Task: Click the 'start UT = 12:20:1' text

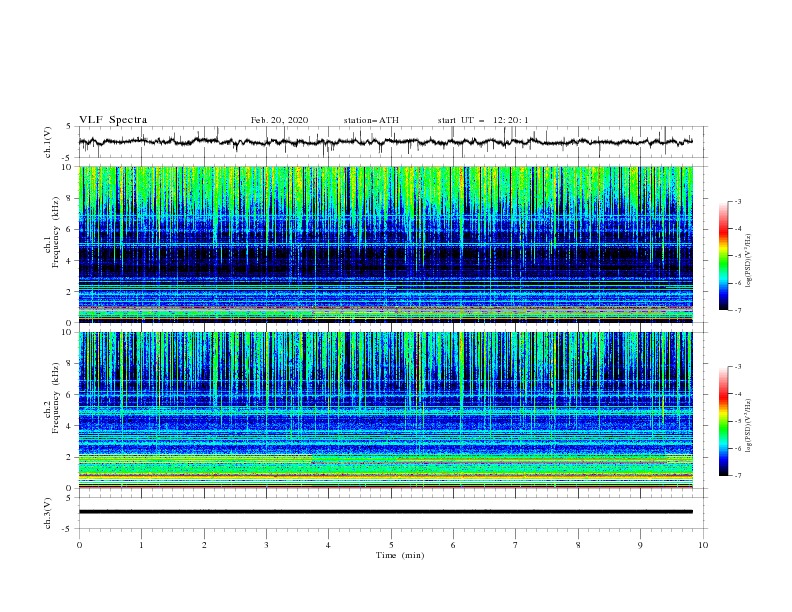Action: click(x=483, y=120)
